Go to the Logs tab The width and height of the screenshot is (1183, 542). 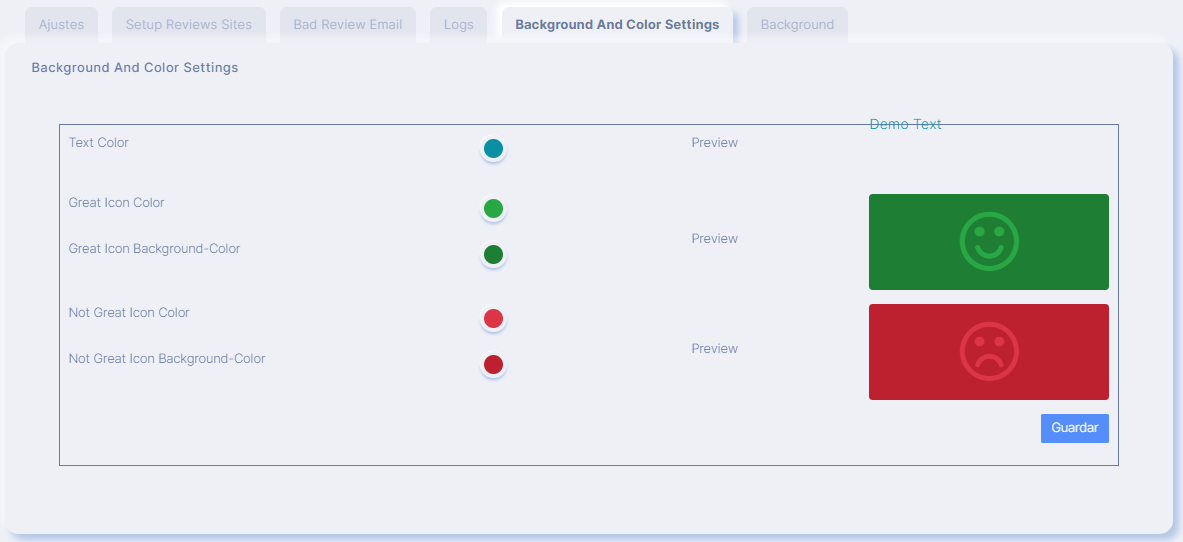click(459, 24)
